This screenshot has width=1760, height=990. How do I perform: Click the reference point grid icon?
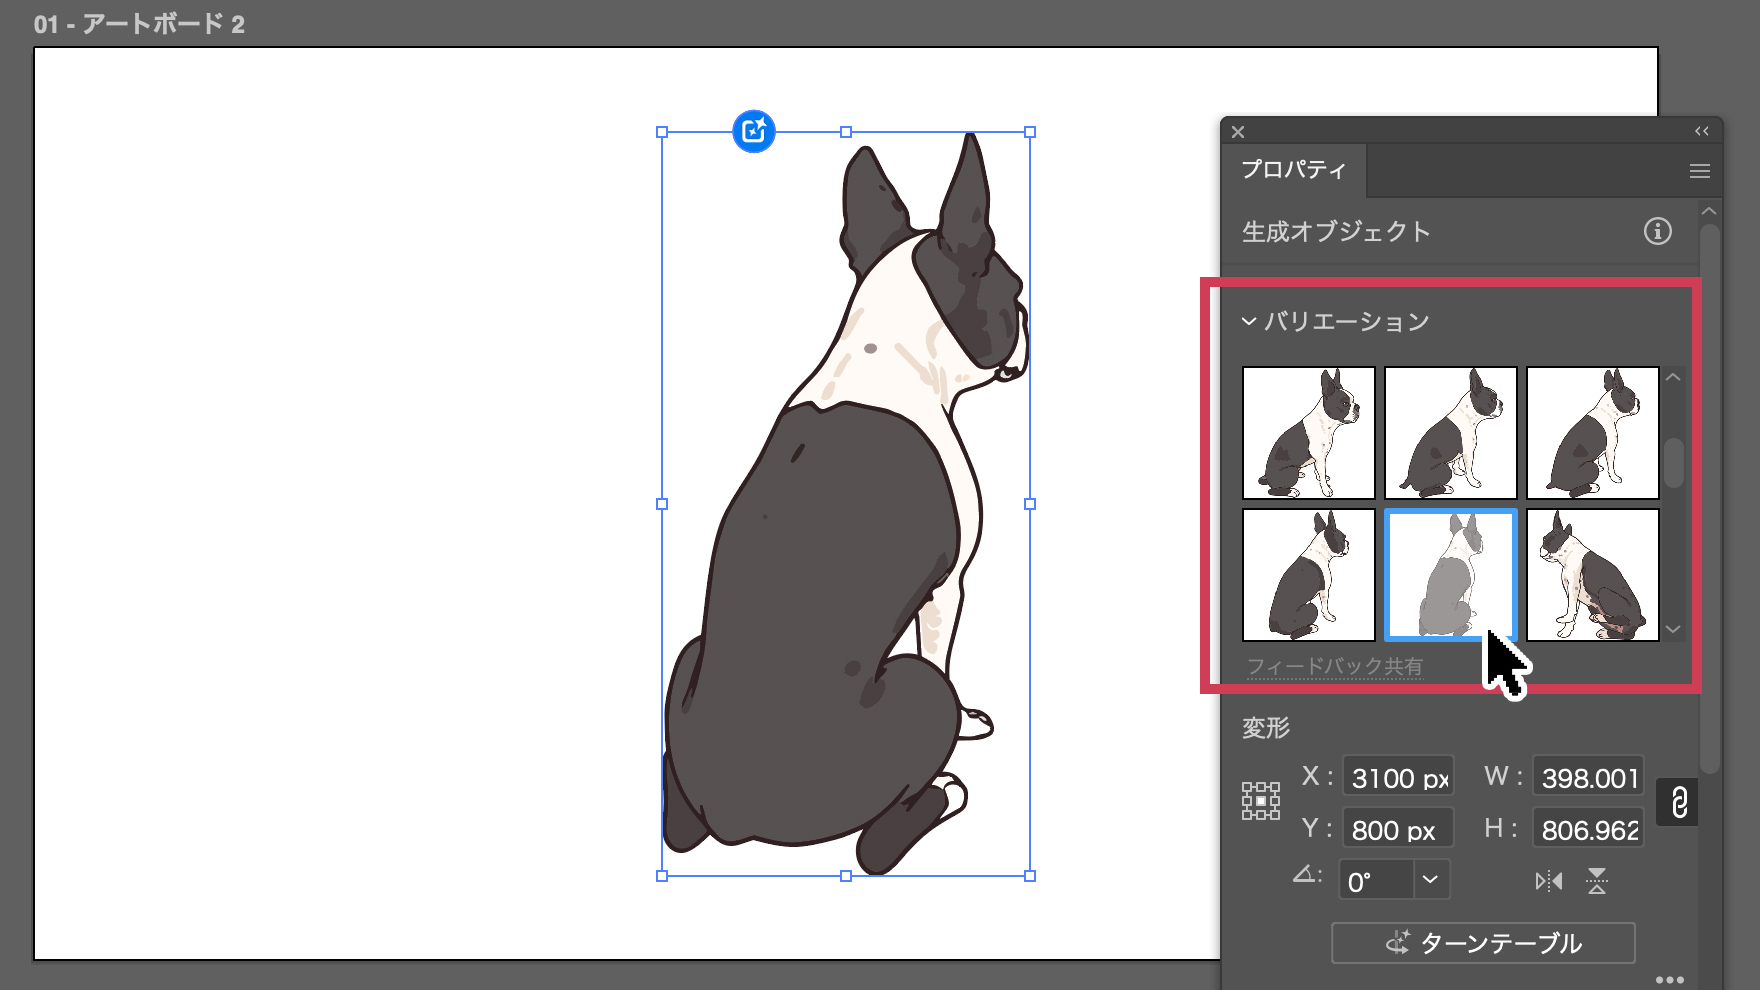[1260, 801]
